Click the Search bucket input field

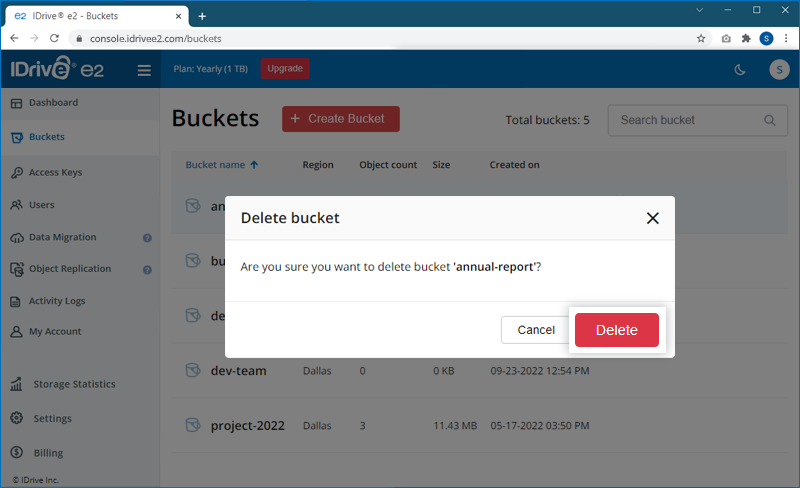click(x=685, y=120)
